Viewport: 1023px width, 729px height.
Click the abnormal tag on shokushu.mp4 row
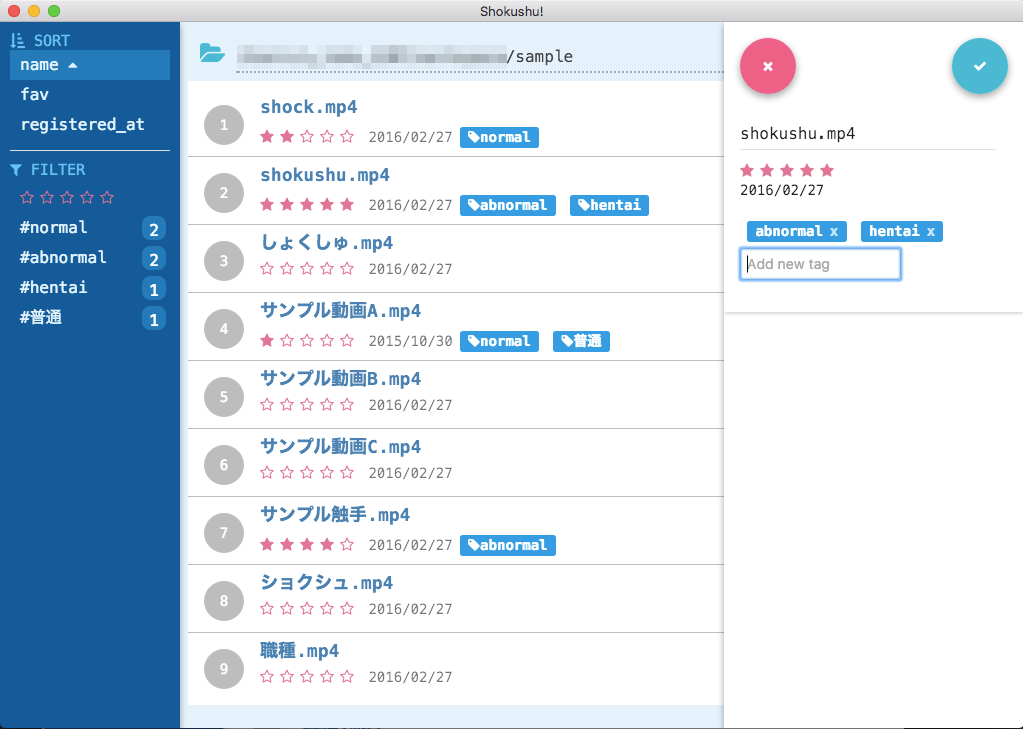508,205
